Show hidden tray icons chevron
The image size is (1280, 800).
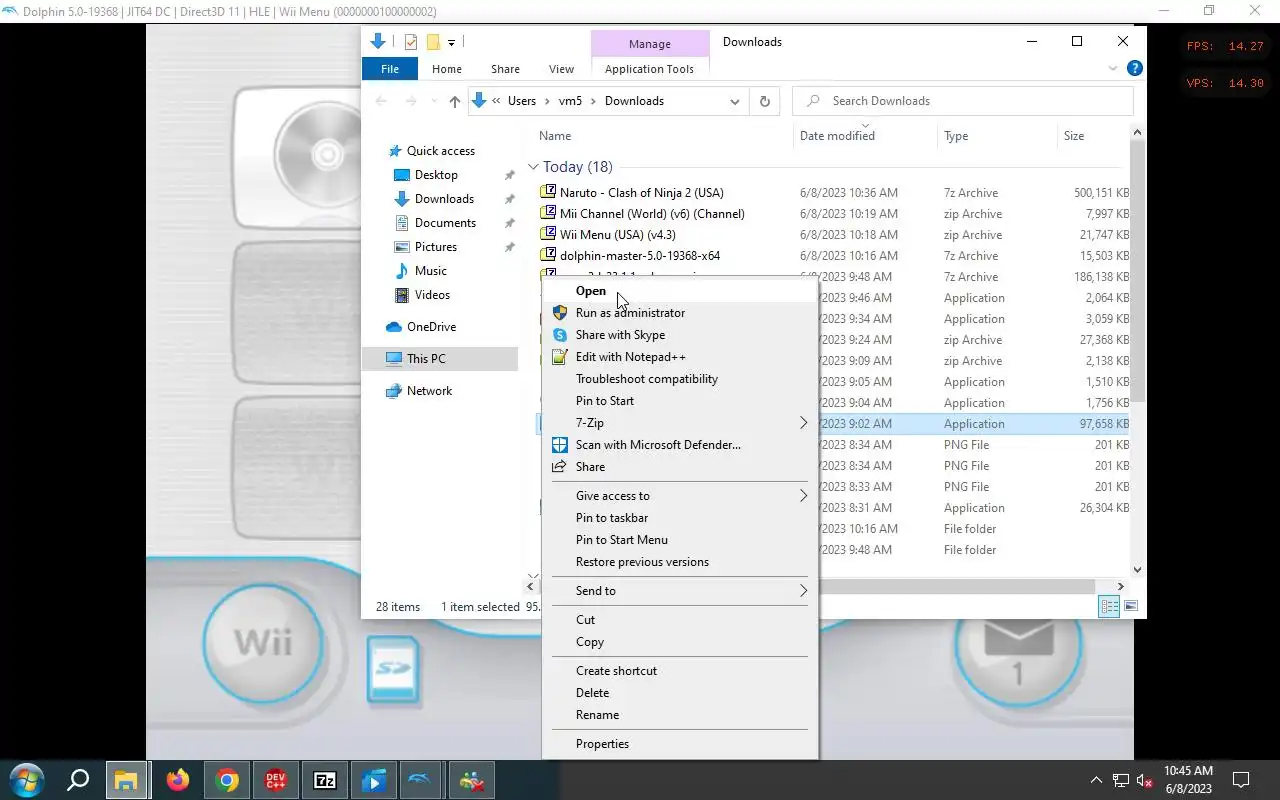pyautogui.click(x=1096, y=780)
